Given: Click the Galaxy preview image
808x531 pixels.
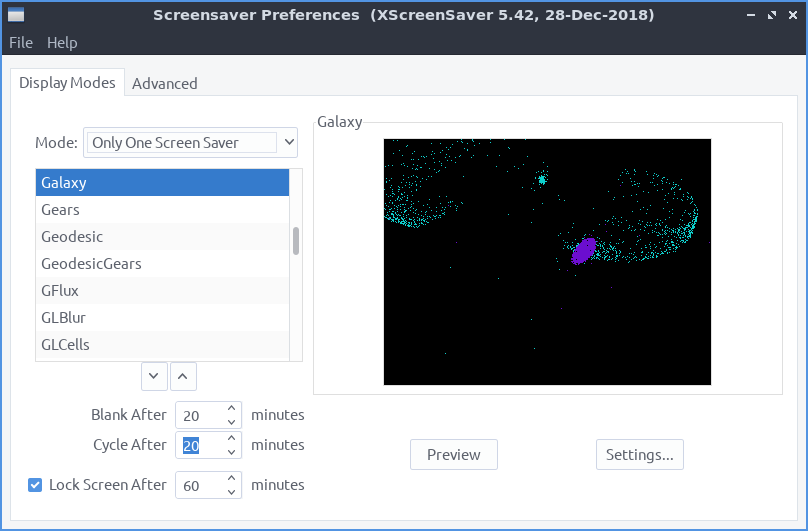Looking at the screenshot, I should [x=547, y=262].
